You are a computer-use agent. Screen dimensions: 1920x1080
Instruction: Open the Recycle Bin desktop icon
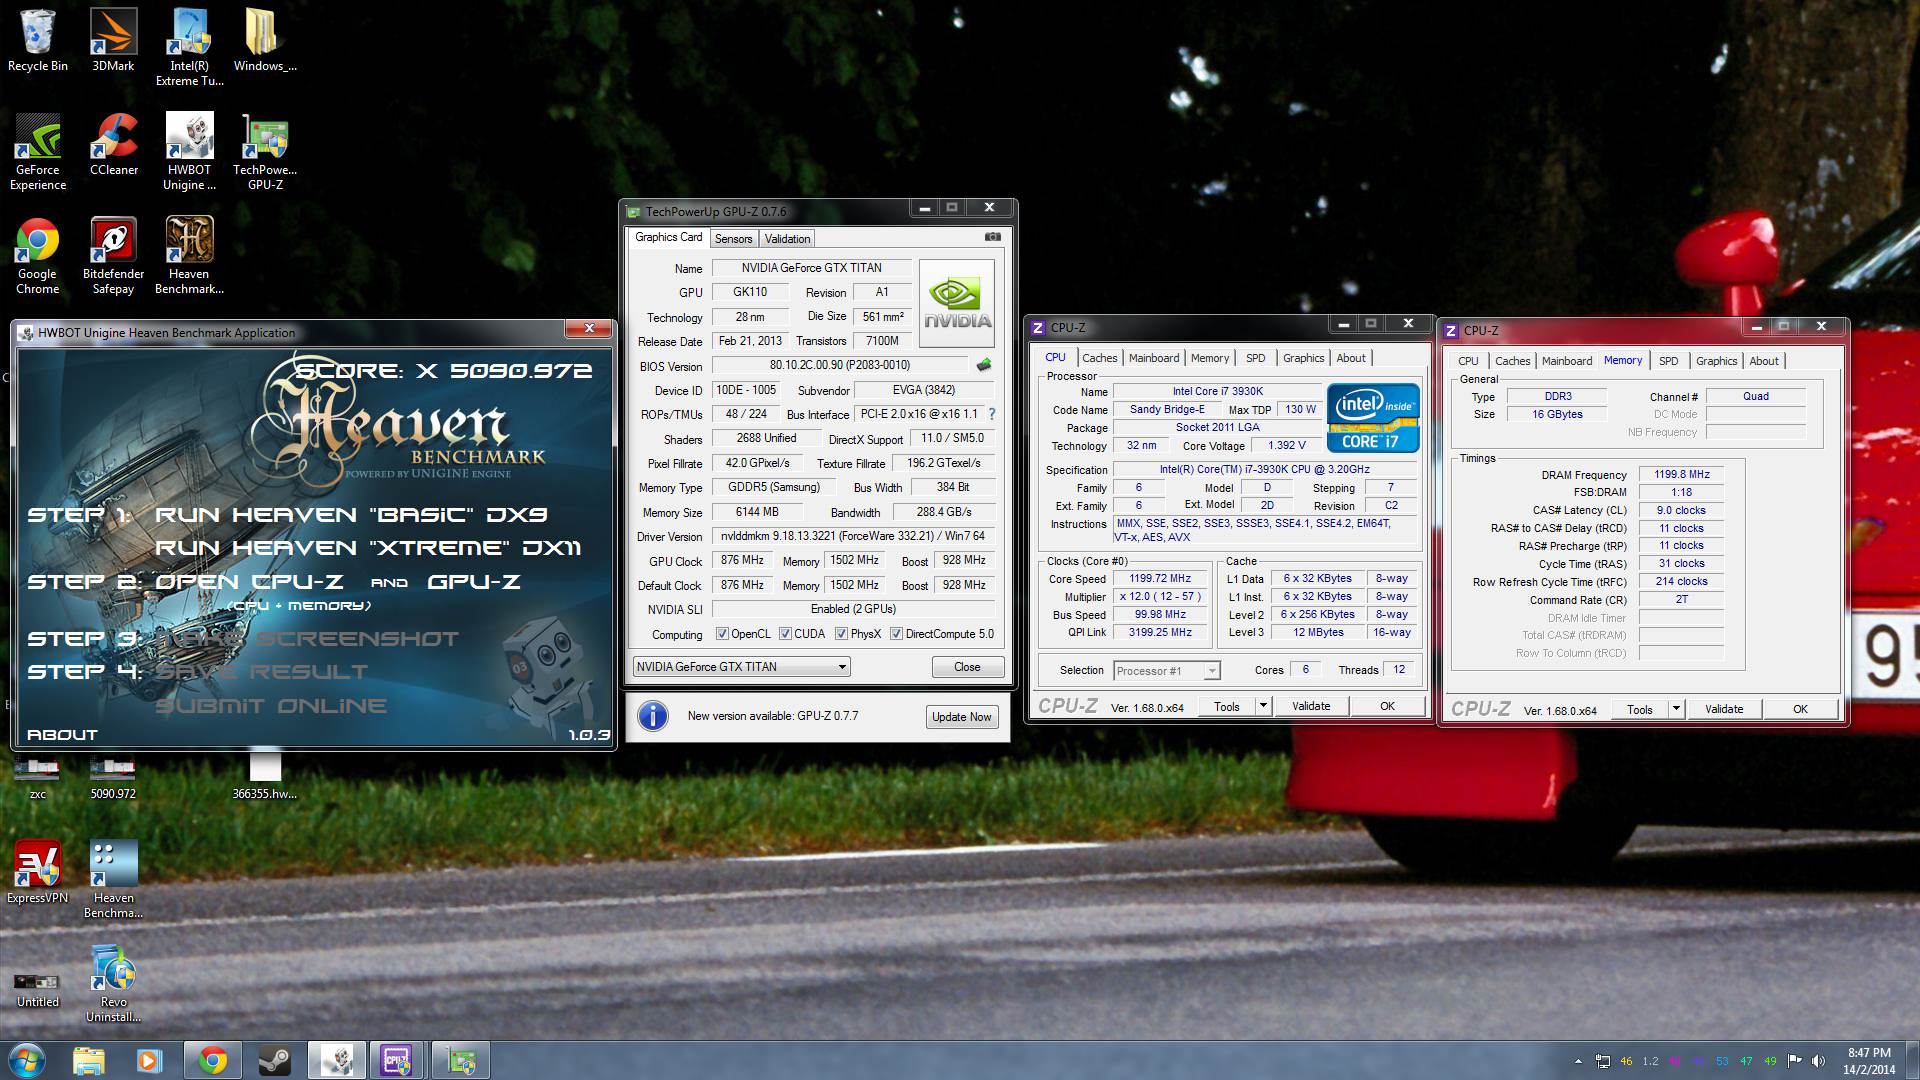[x=38, y=40]
